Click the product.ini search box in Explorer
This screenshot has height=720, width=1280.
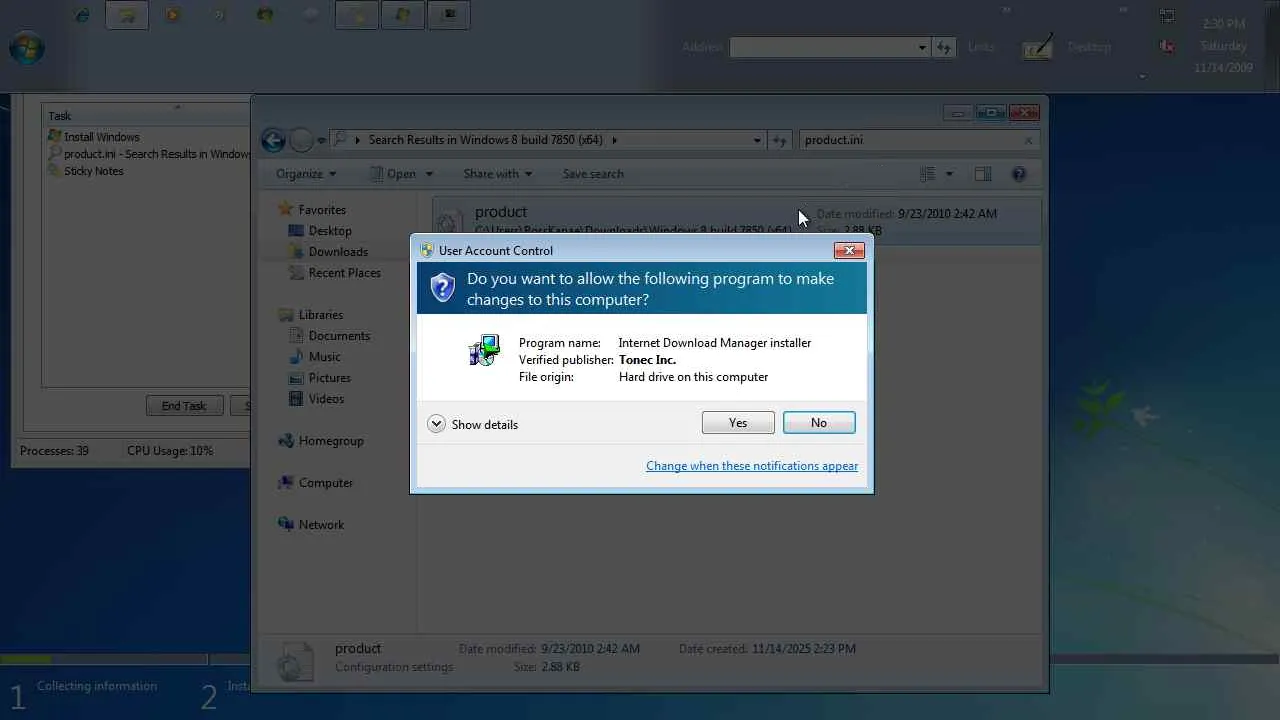pos(910,140)
